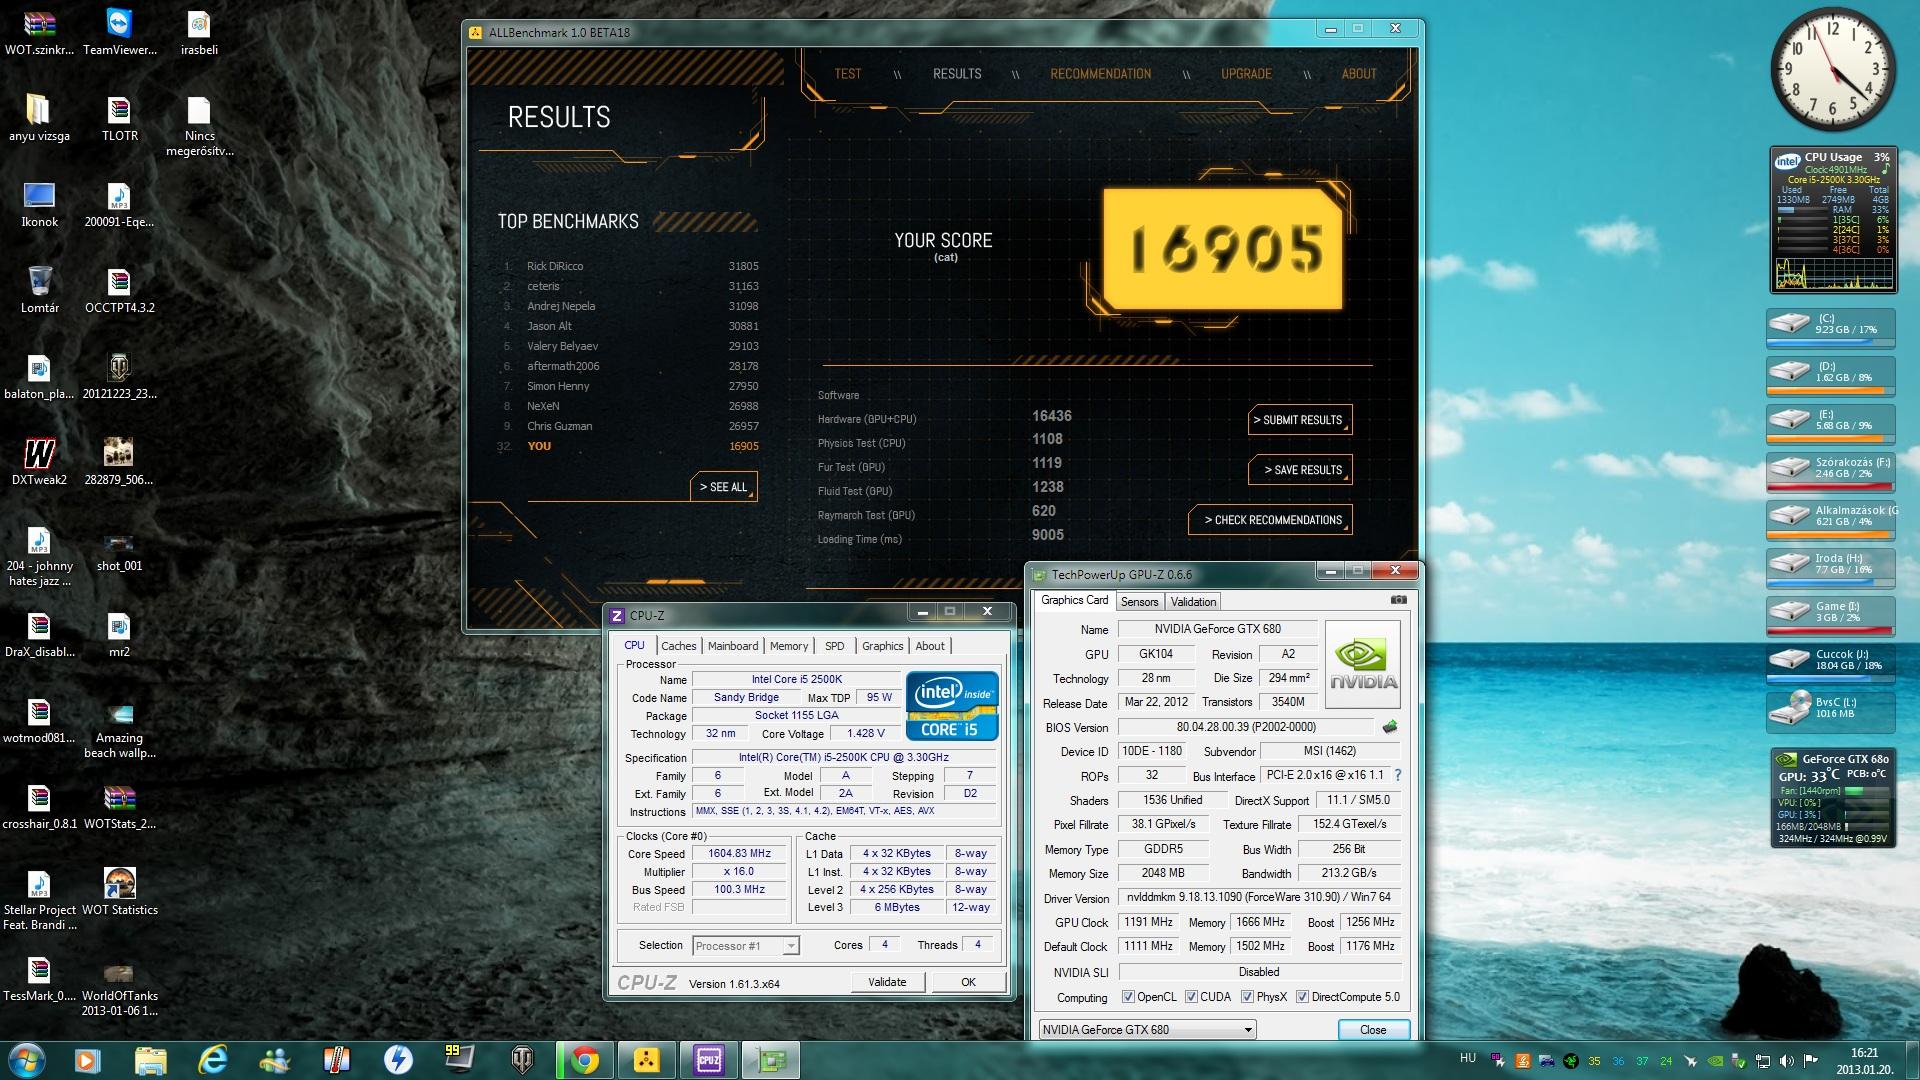
Task: Click CHECK RECOMMENDATIONS button
Action: [x=1270, y=520]
